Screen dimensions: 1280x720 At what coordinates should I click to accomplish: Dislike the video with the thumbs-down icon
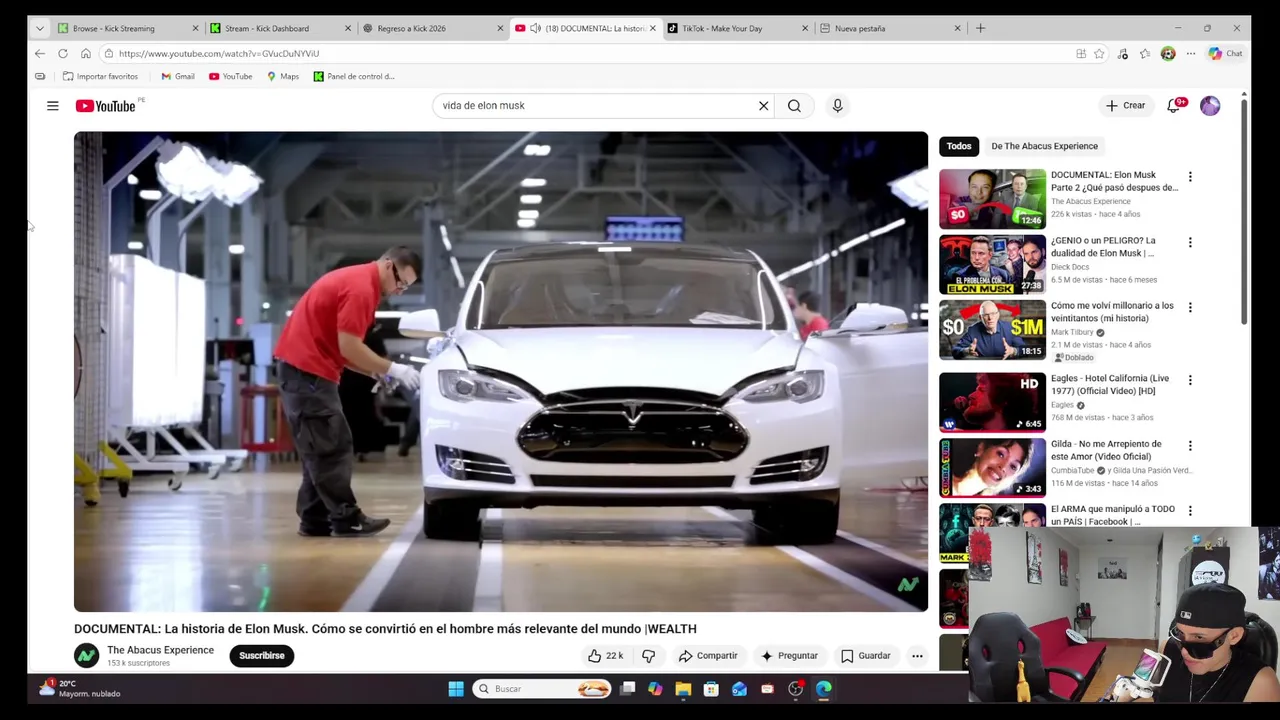tap(648, 656)
